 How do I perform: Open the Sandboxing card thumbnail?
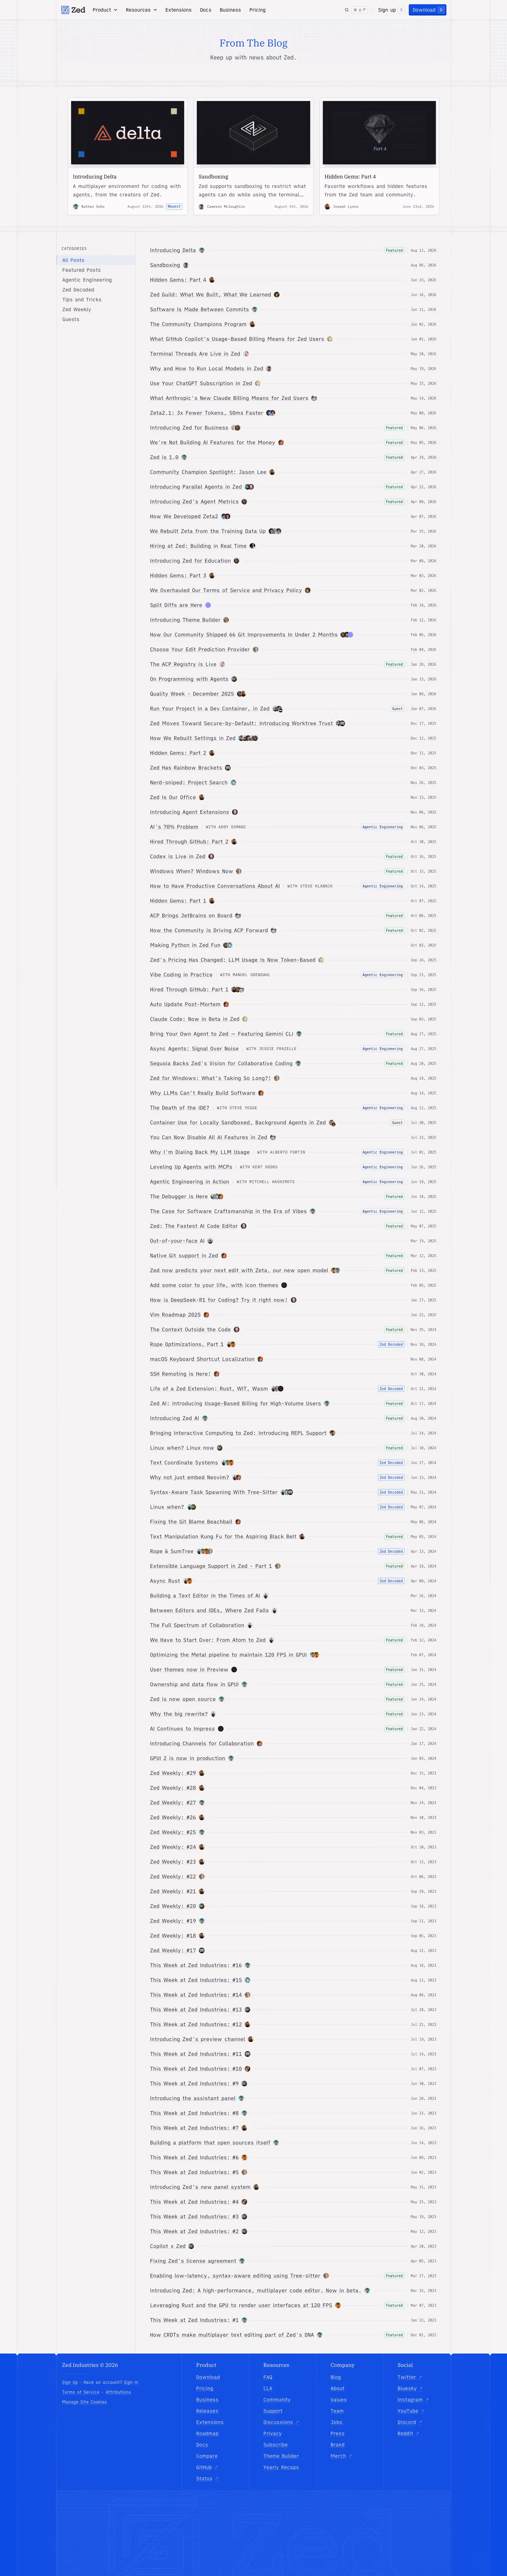coord(253,132)
